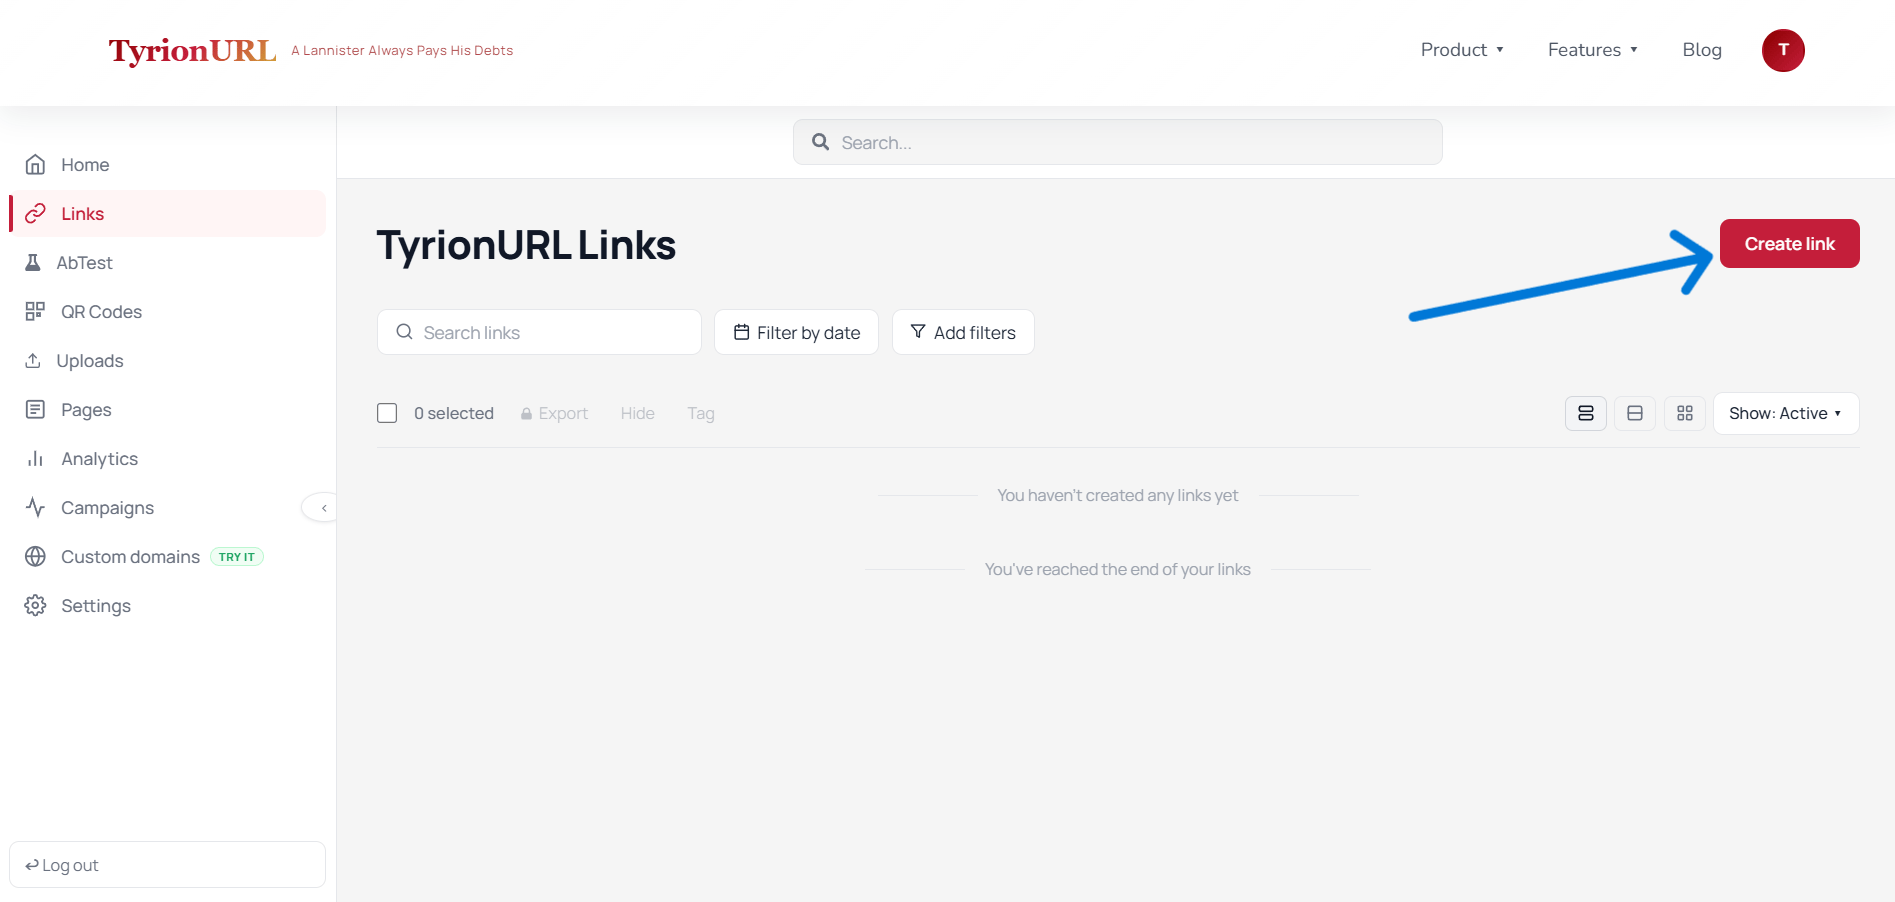Viewport: 1895px width, 902px height.
Task: Select Links in the sidebar
Action: 167,214
